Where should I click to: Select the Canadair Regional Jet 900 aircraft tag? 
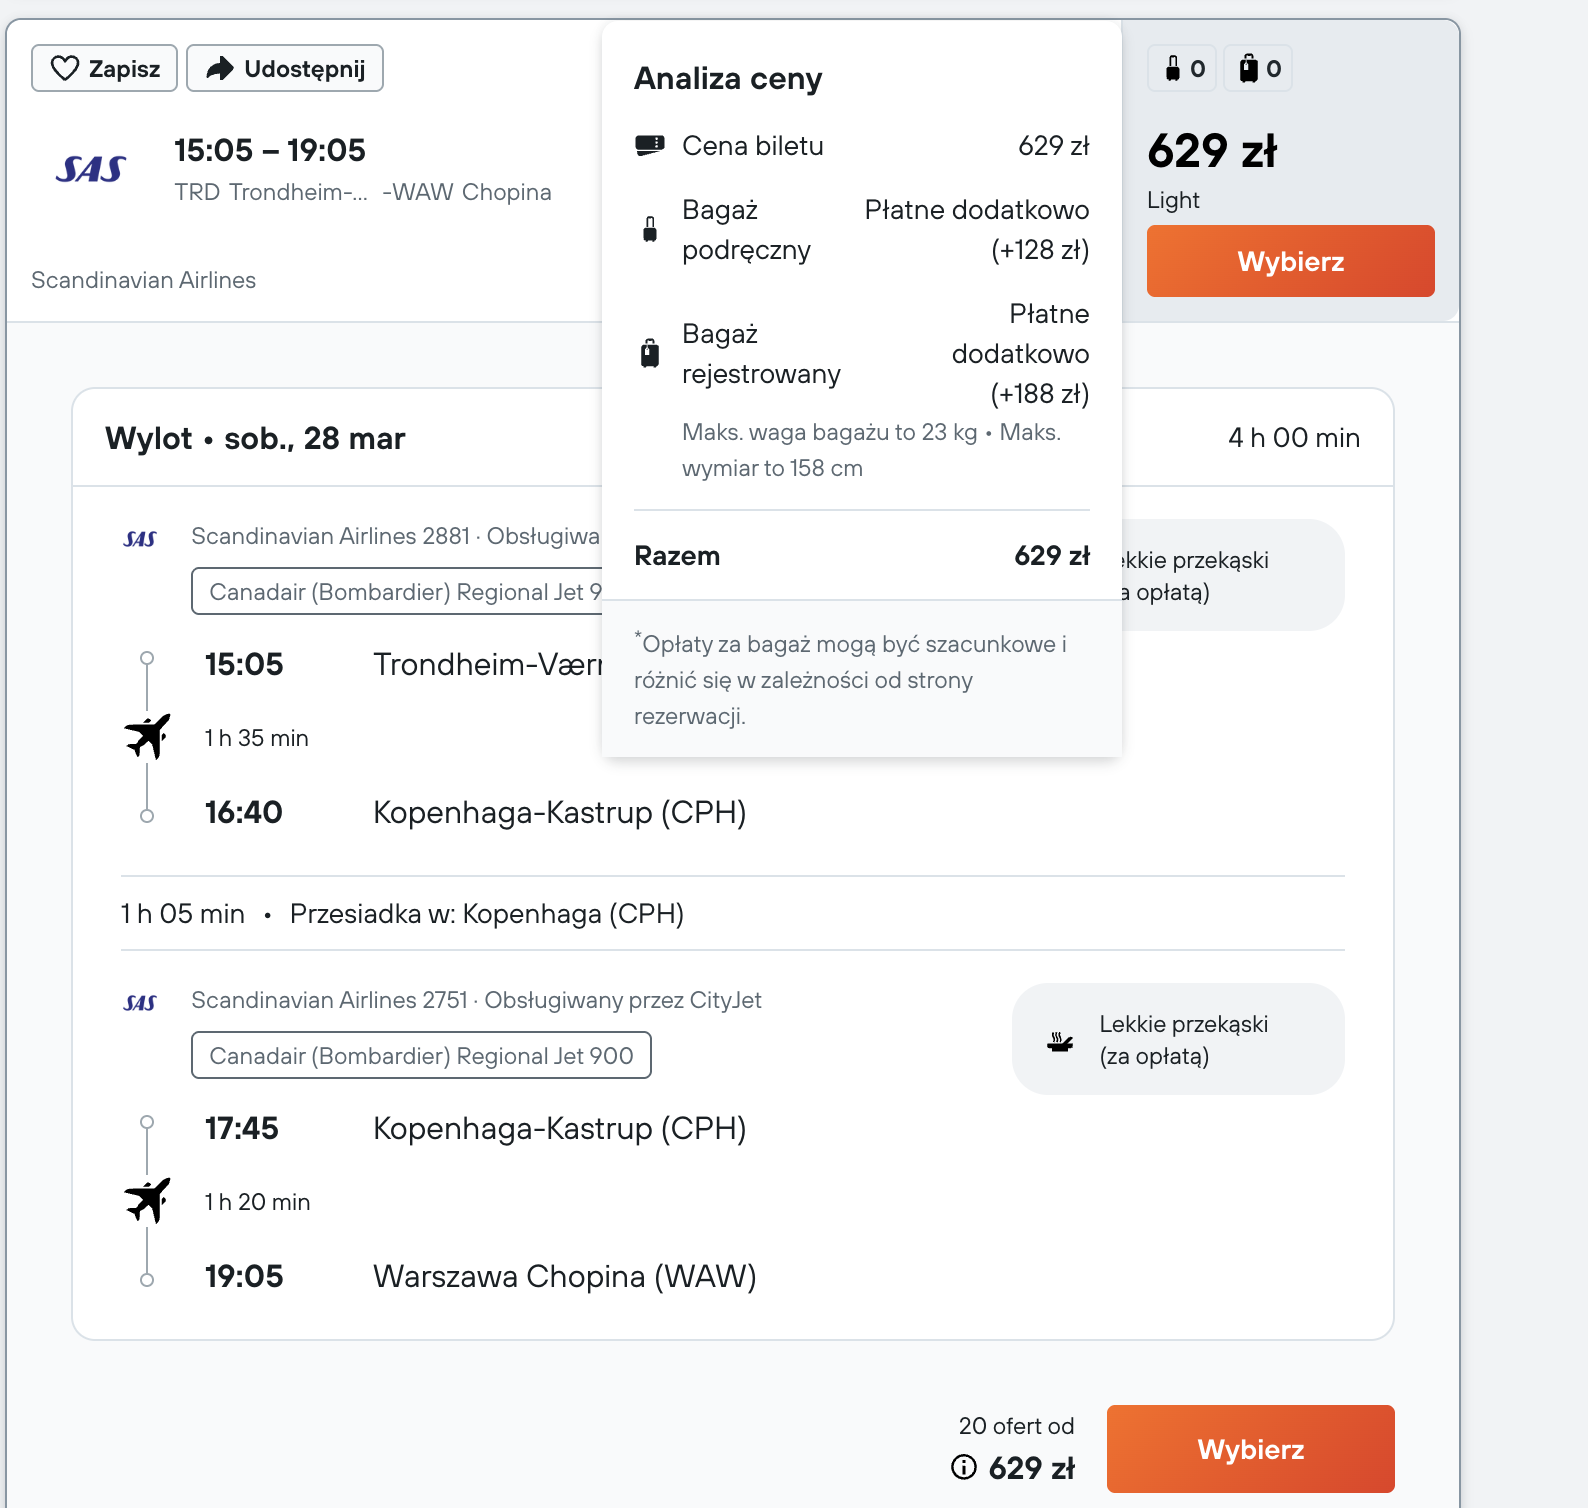[x=421, y=1056]
